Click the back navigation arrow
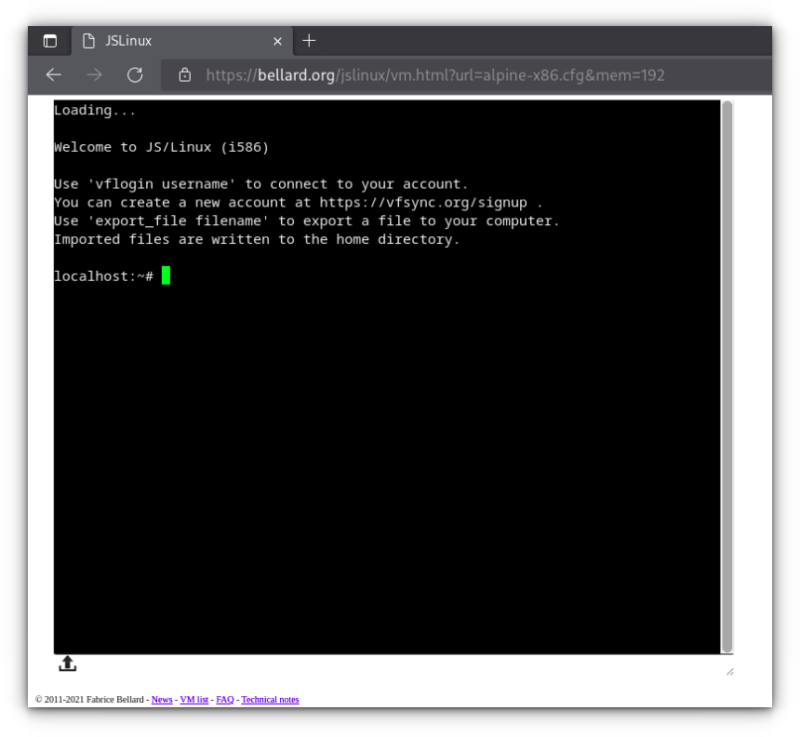Viewport: 800px width, 737px height. point(53,75)
